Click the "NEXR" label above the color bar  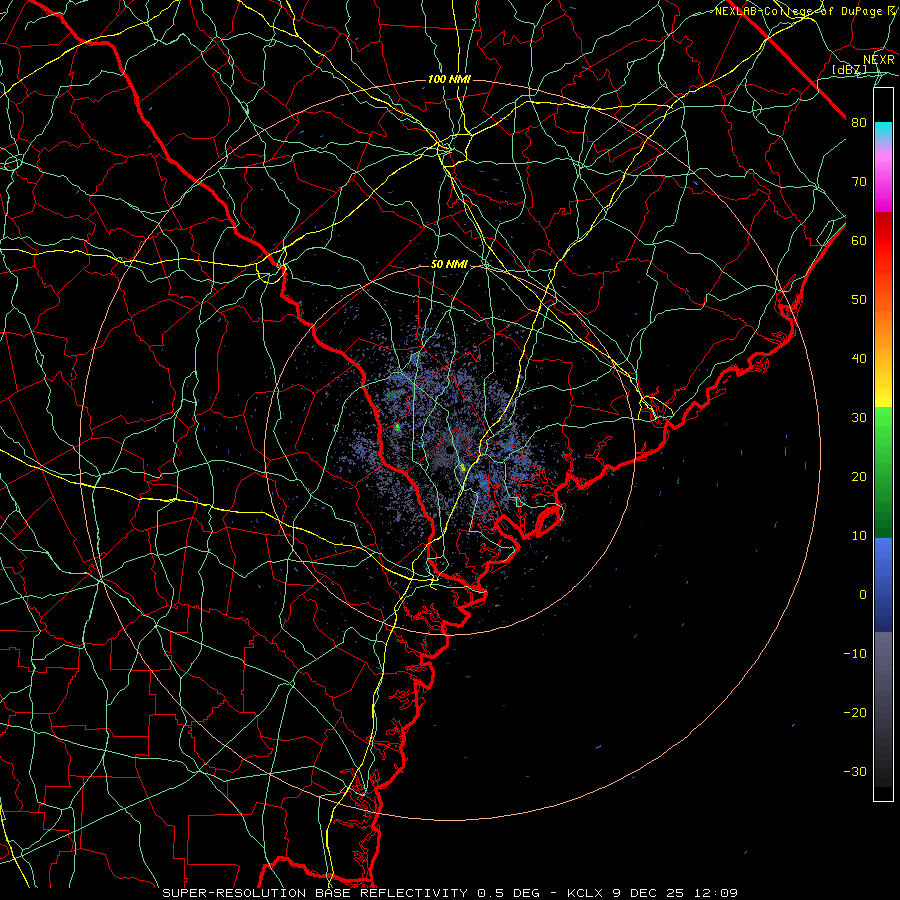click(x=879, y=59)
